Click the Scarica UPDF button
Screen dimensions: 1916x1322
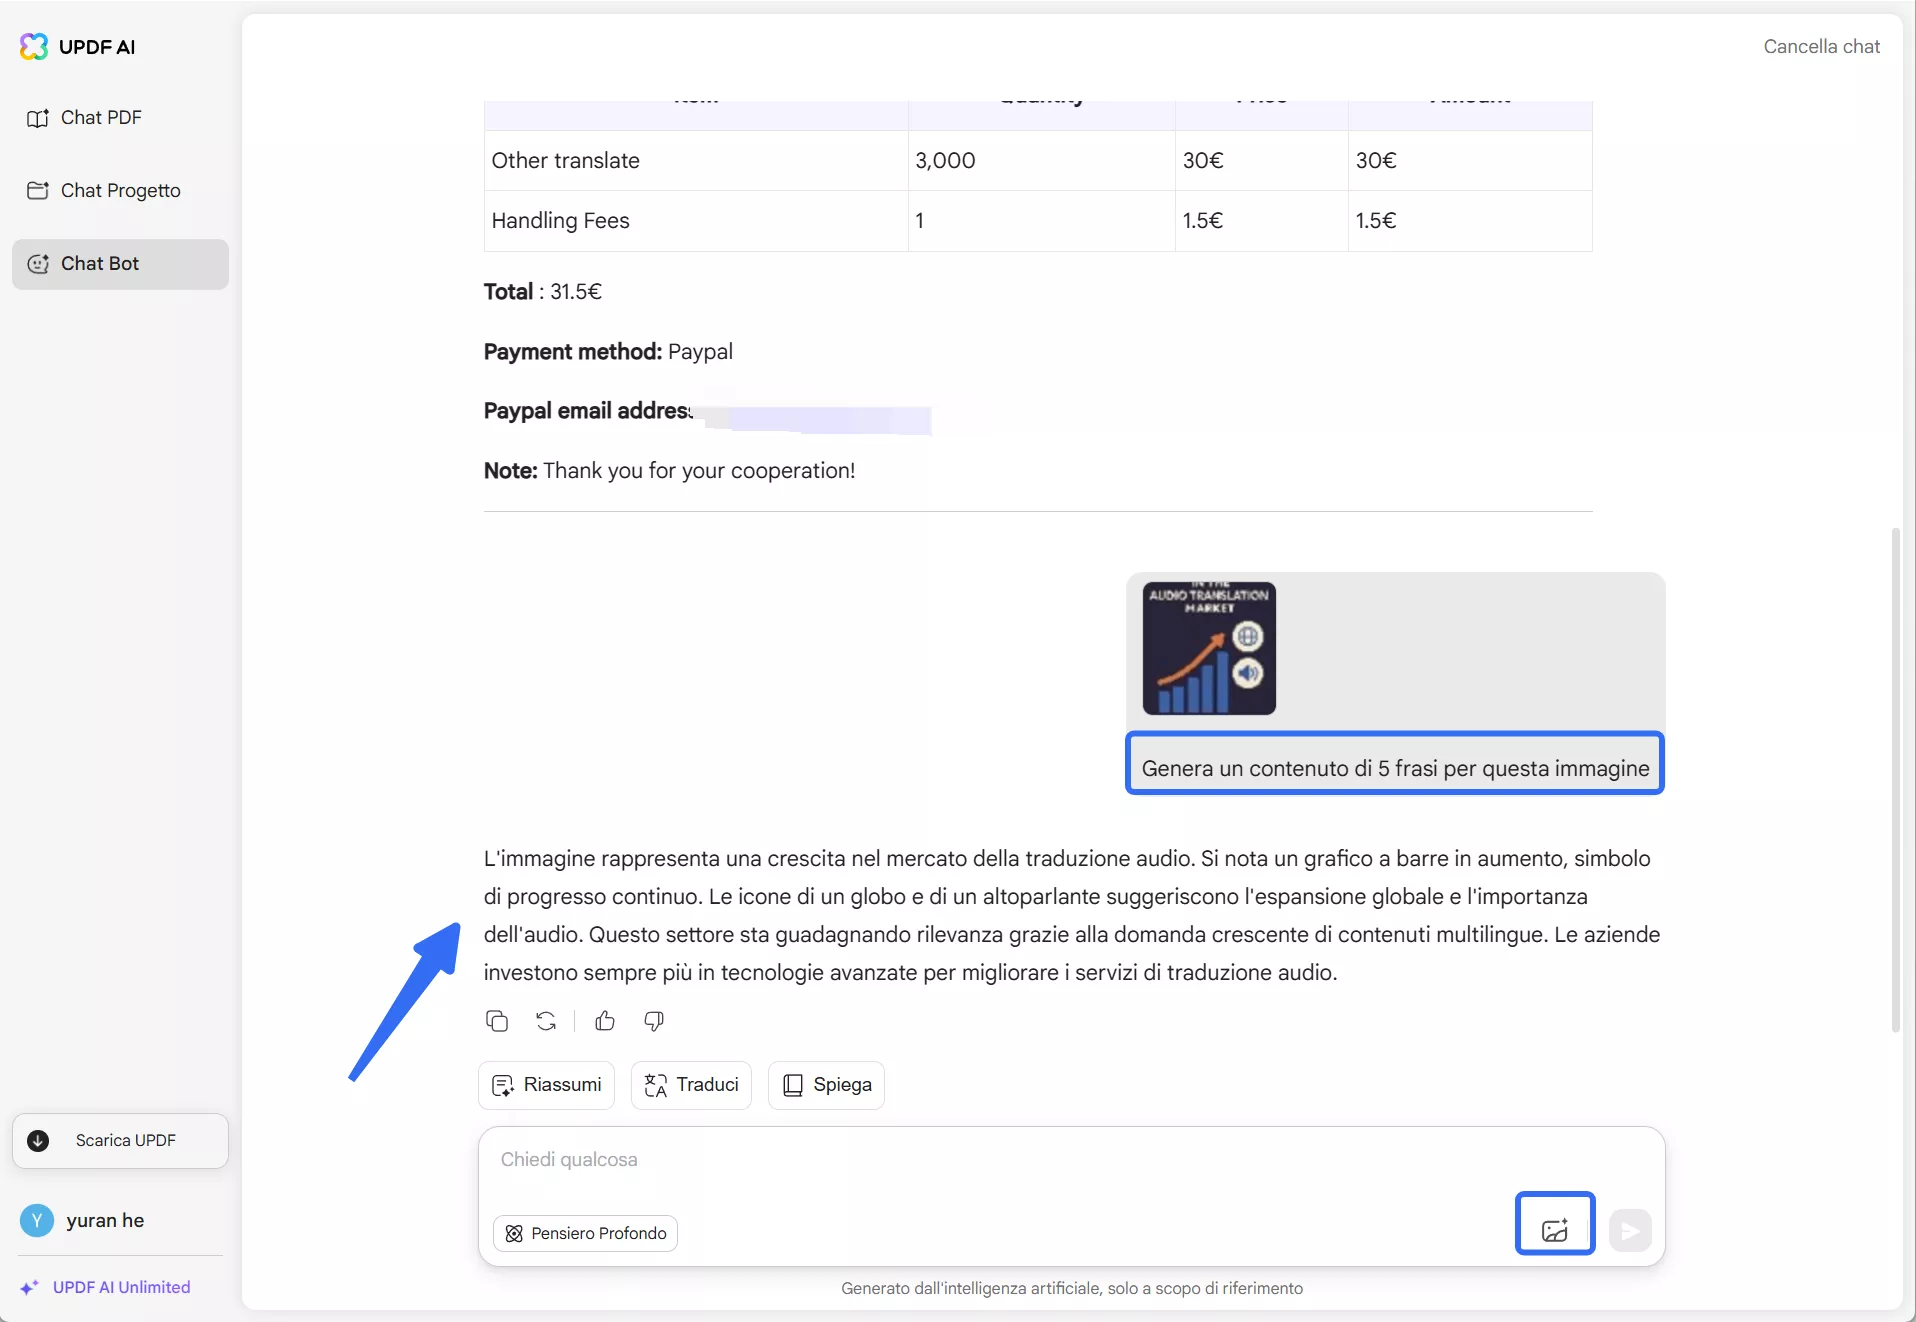[120, 1141]
